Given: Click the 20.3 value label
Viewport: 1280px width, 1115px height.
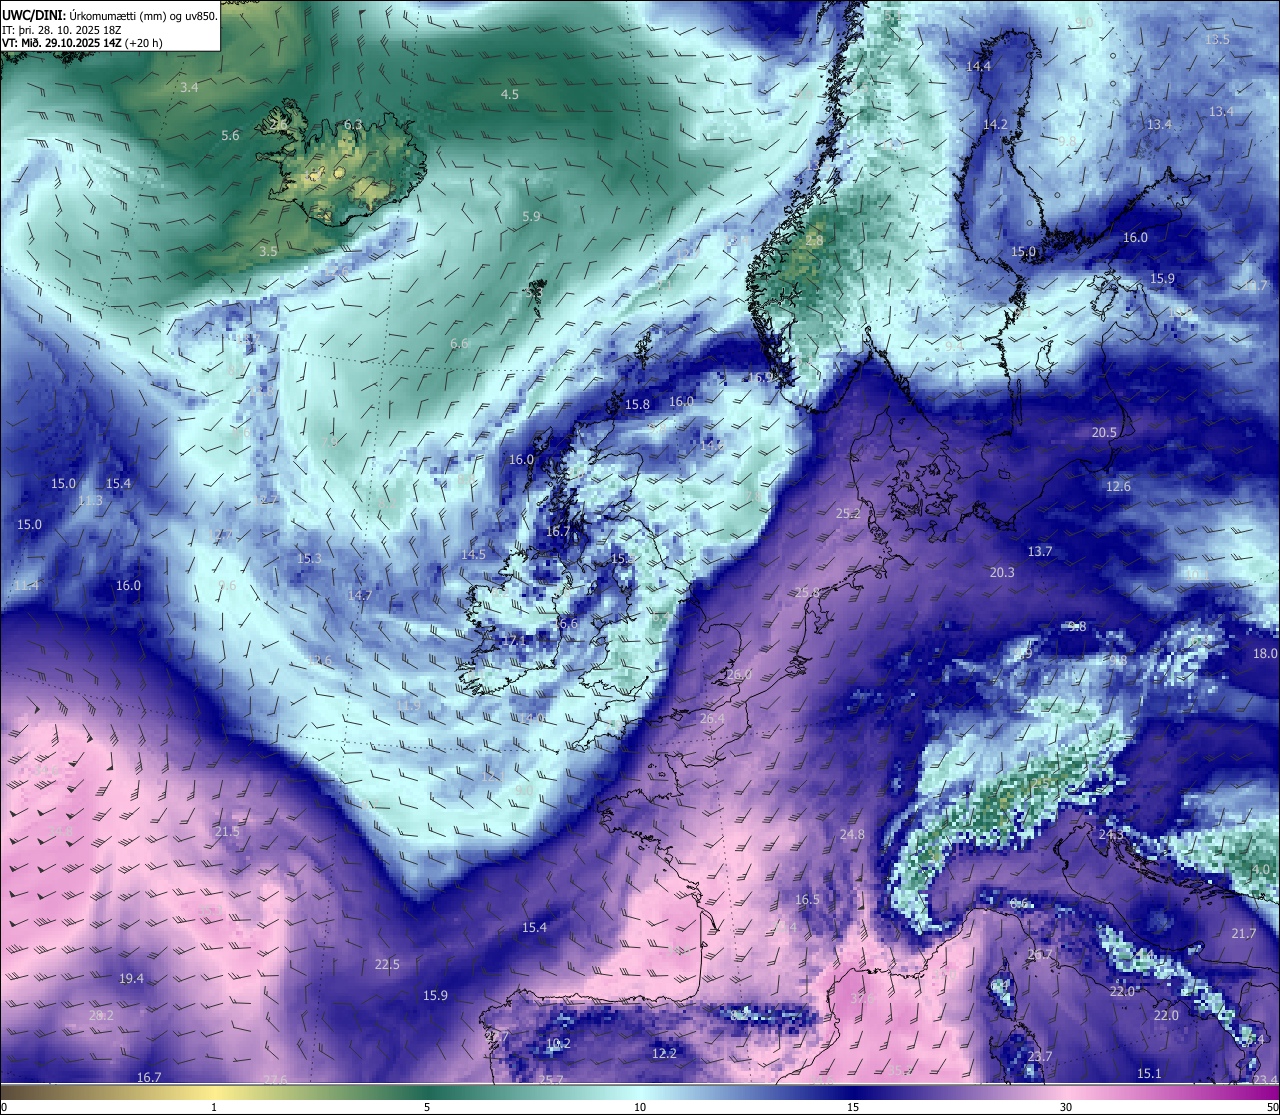Looking at the screenshot, I should coord(1002,572).
